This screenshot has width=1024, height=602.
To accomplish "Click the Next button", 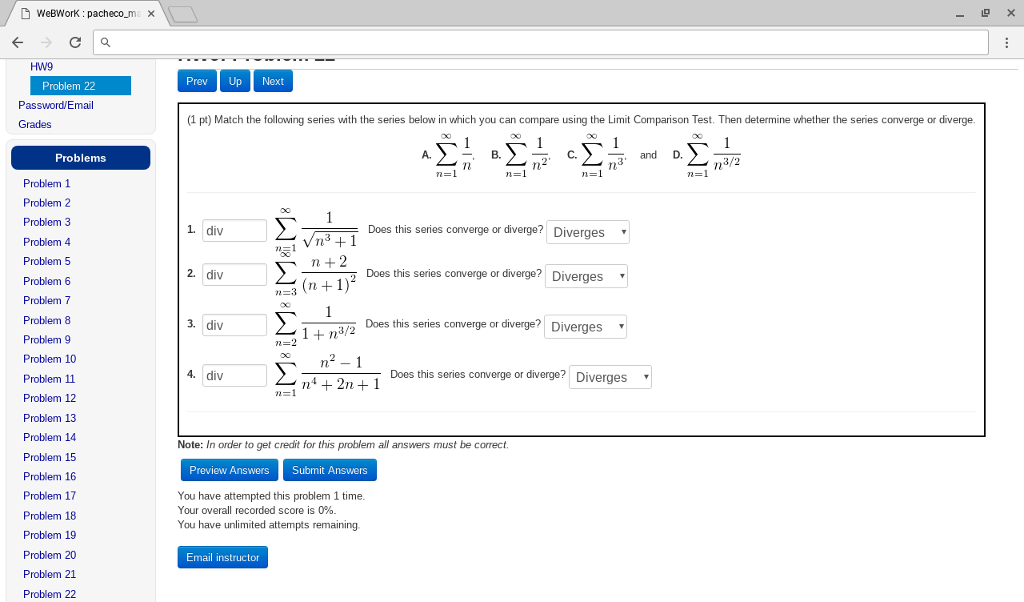I will 272,81.
